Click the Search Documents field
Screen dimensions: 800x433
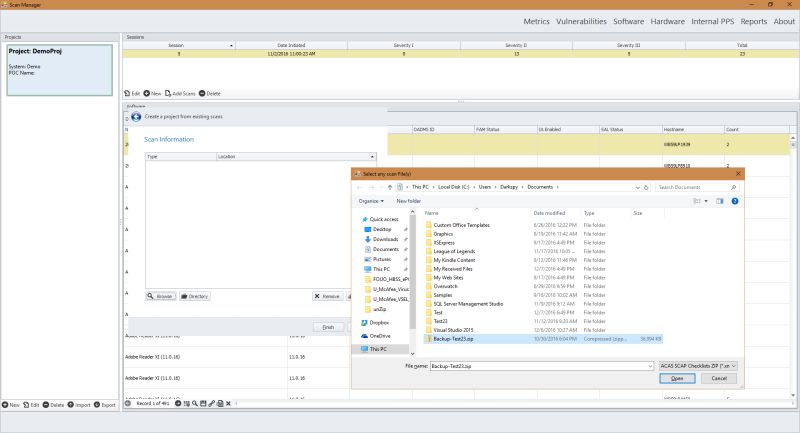click(696, 187)
